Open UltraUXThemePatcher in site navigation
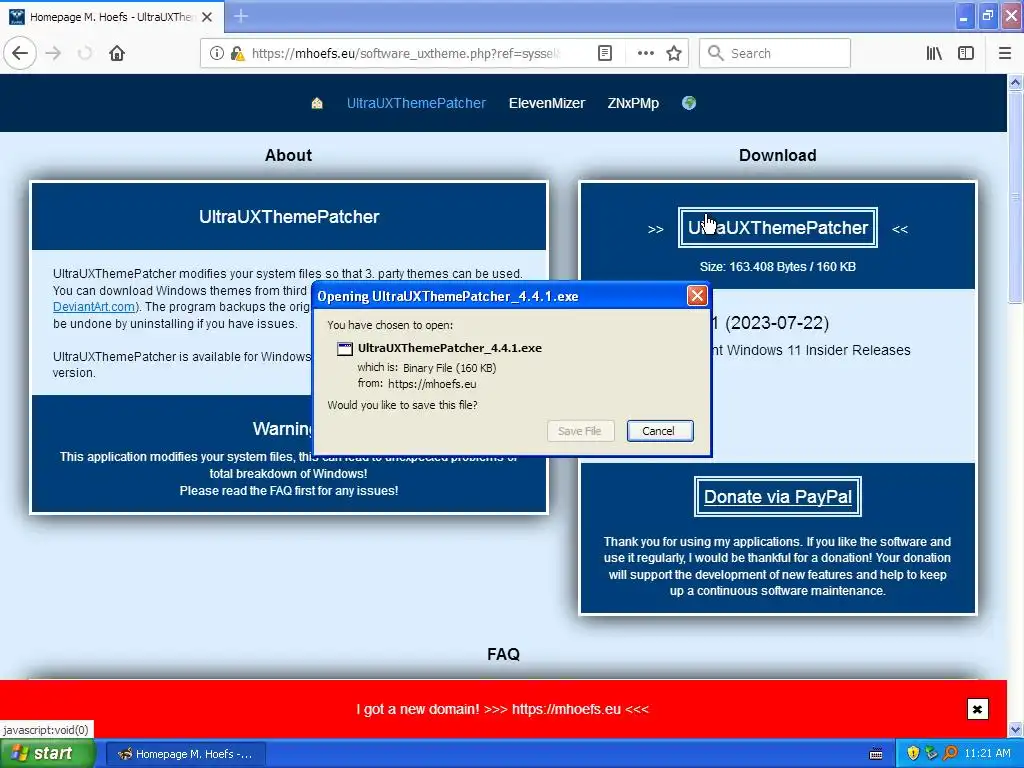The image size is (1024, 768). (416, 103)
